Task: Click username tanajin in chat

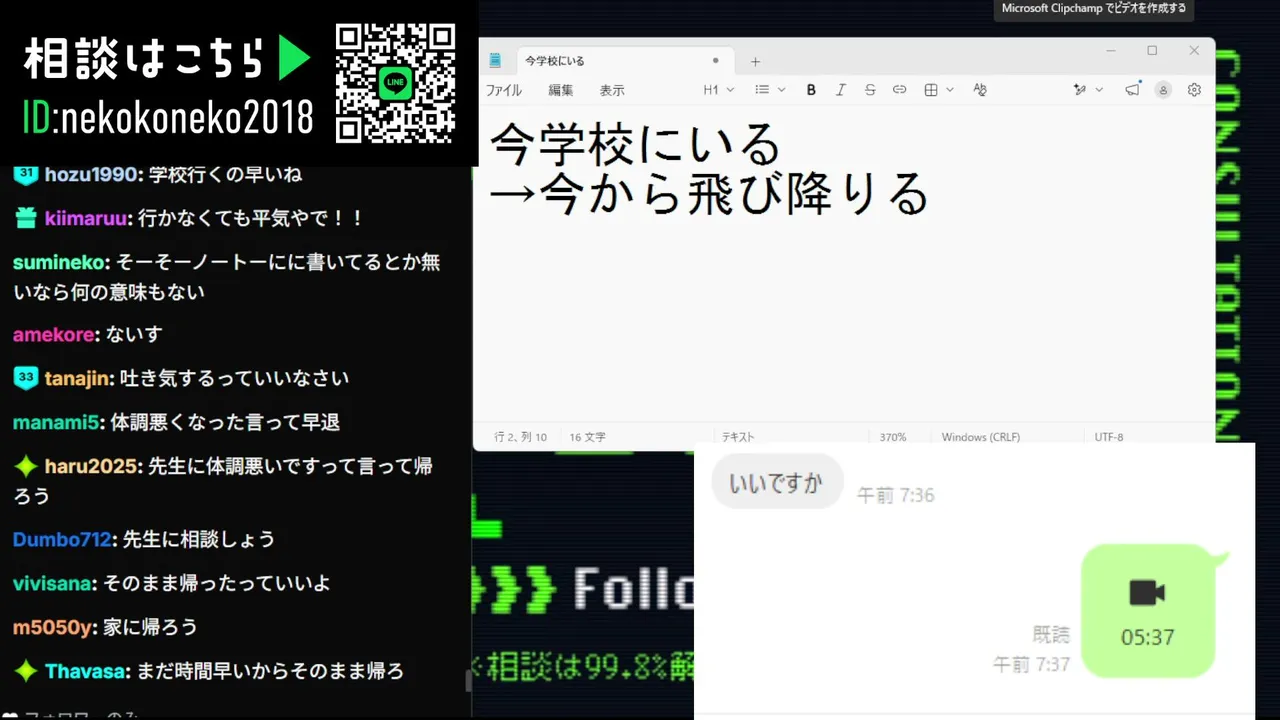Action: [x=79, y=378]
